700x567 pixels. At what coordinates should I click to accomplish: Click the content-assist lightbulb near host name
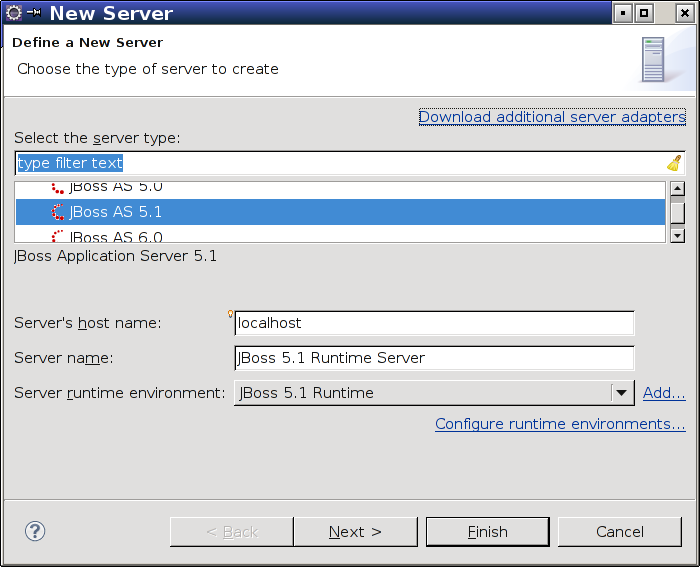[x=230, y=314]
